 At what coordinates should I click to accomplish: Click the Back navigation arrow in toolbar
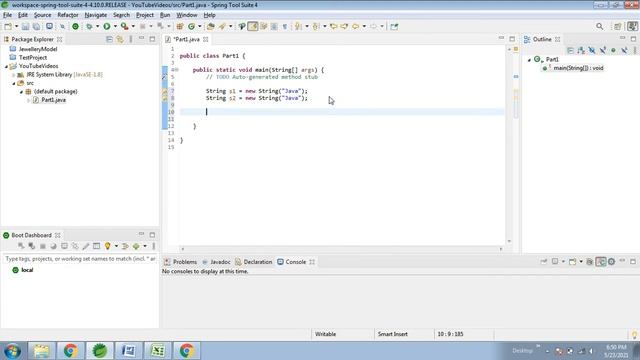[356, 27]
